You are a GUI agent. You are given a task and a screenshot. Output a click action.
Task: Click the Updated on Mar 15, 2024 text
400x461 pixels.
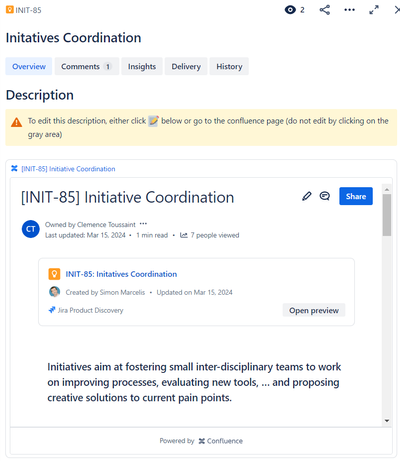coord(195,292)
